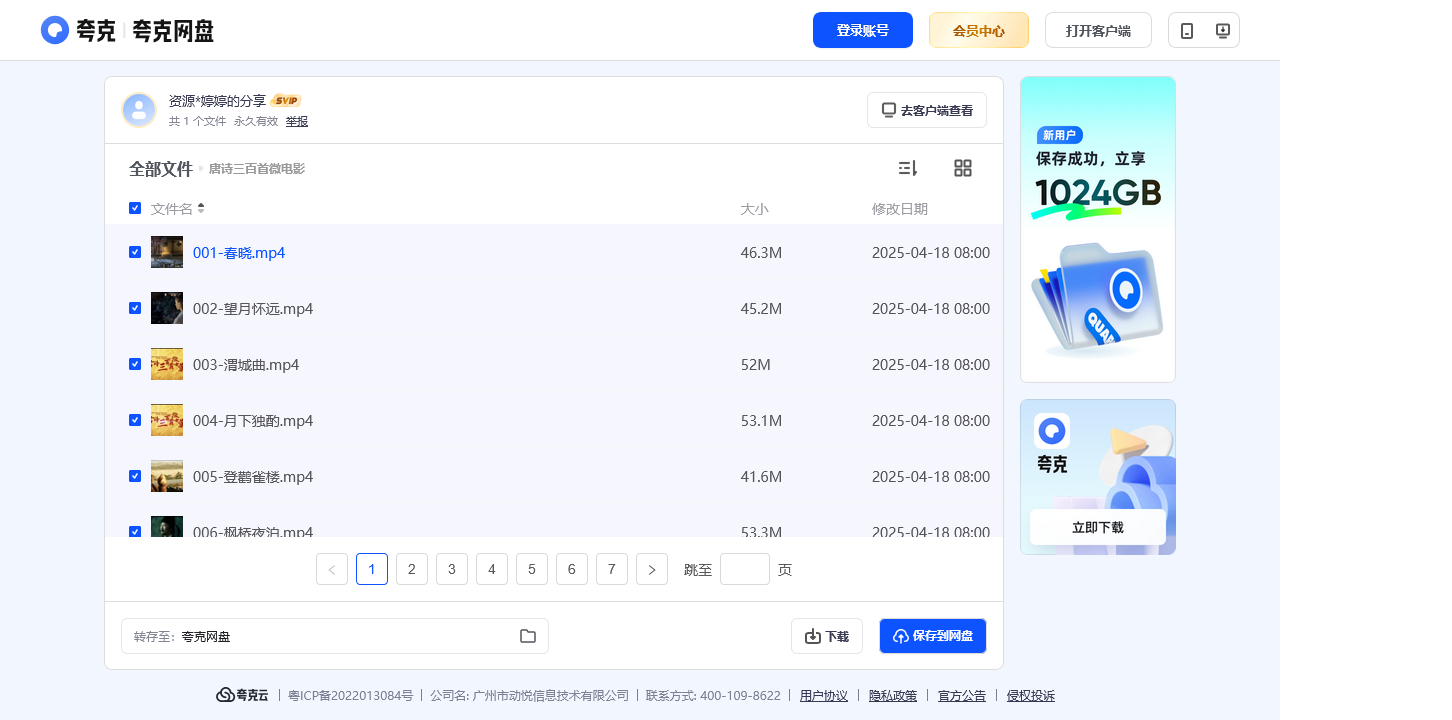The width and height of the screenshot is (1452, 720).
Task: Click the folder icon in save destination
Action: coord(528,636)
